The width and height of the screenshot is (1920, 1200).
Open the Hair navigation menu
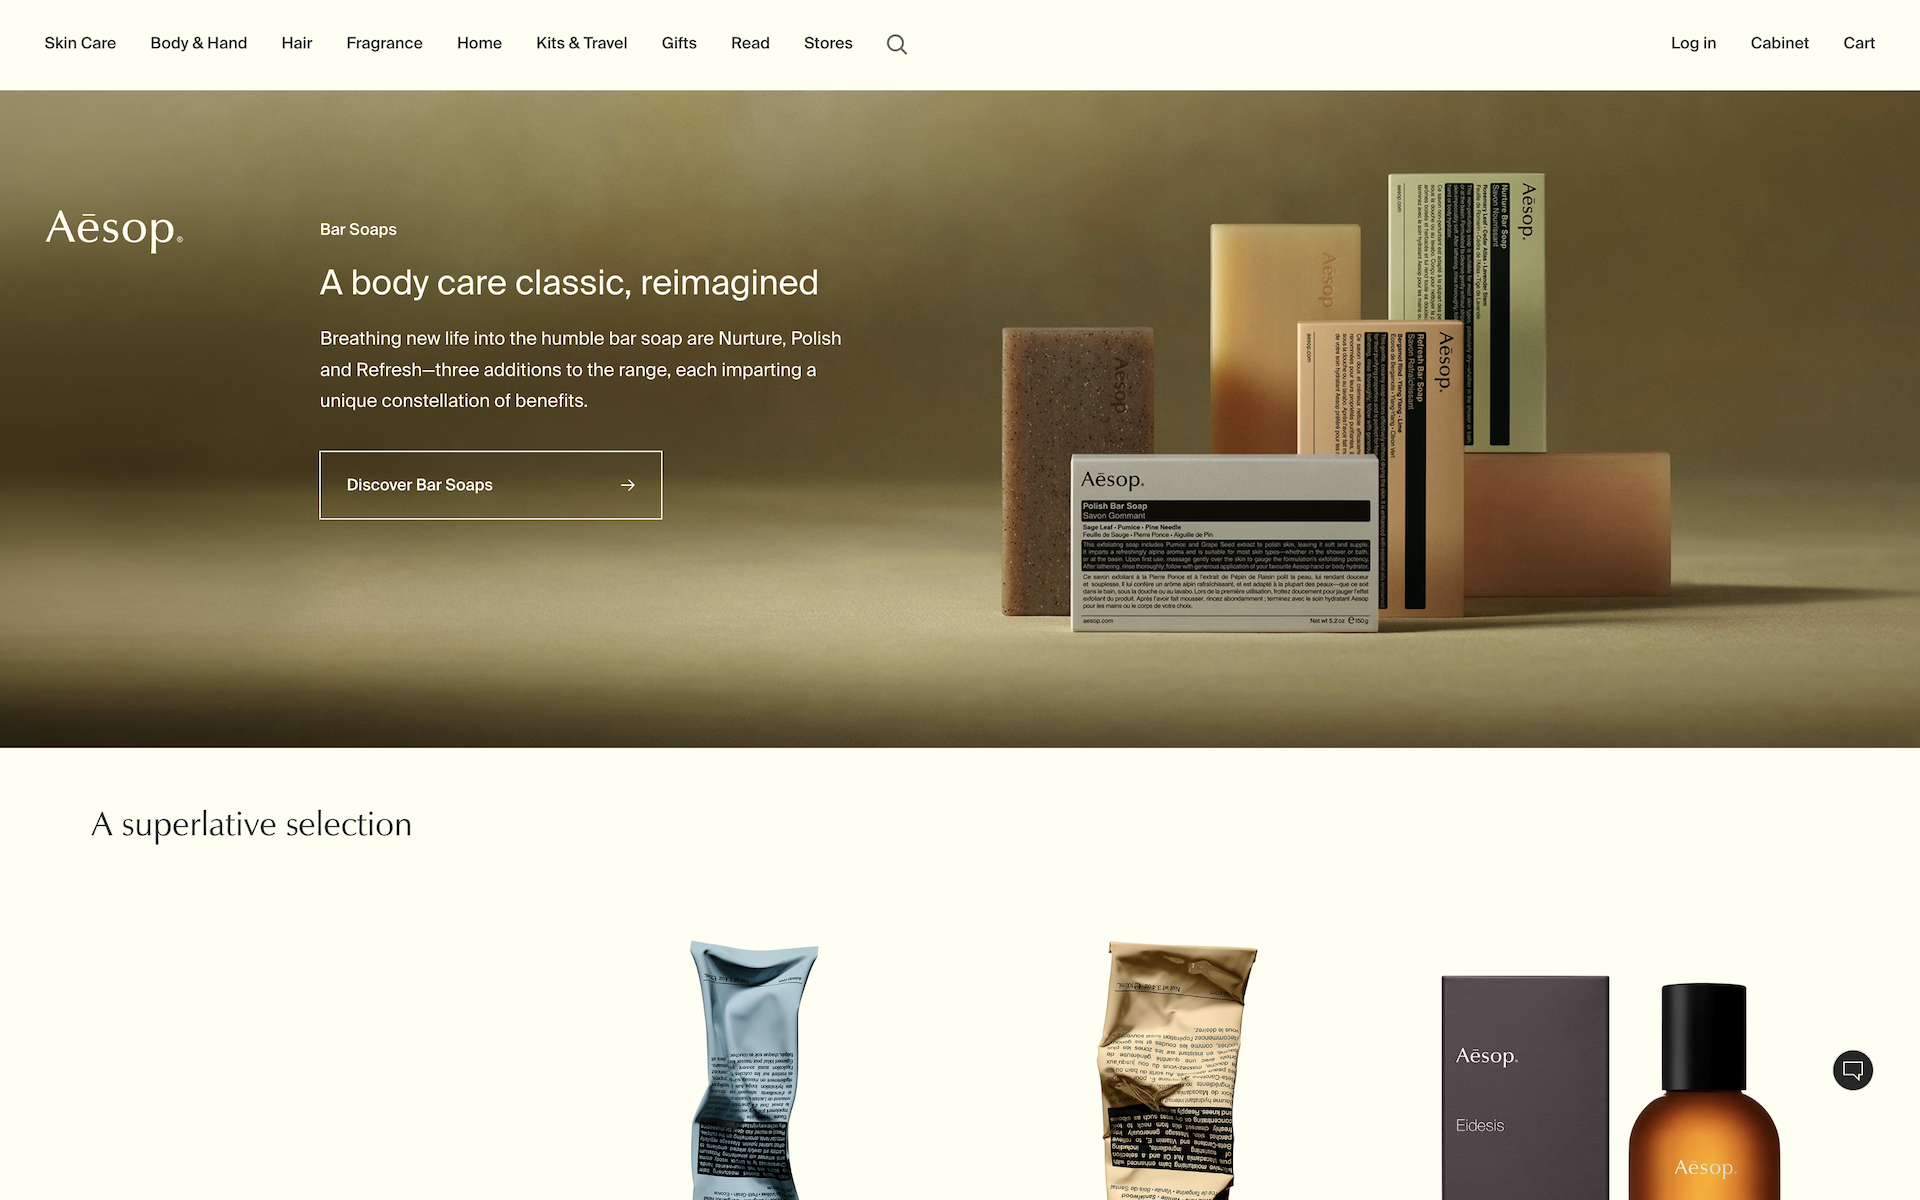point(297,43)
